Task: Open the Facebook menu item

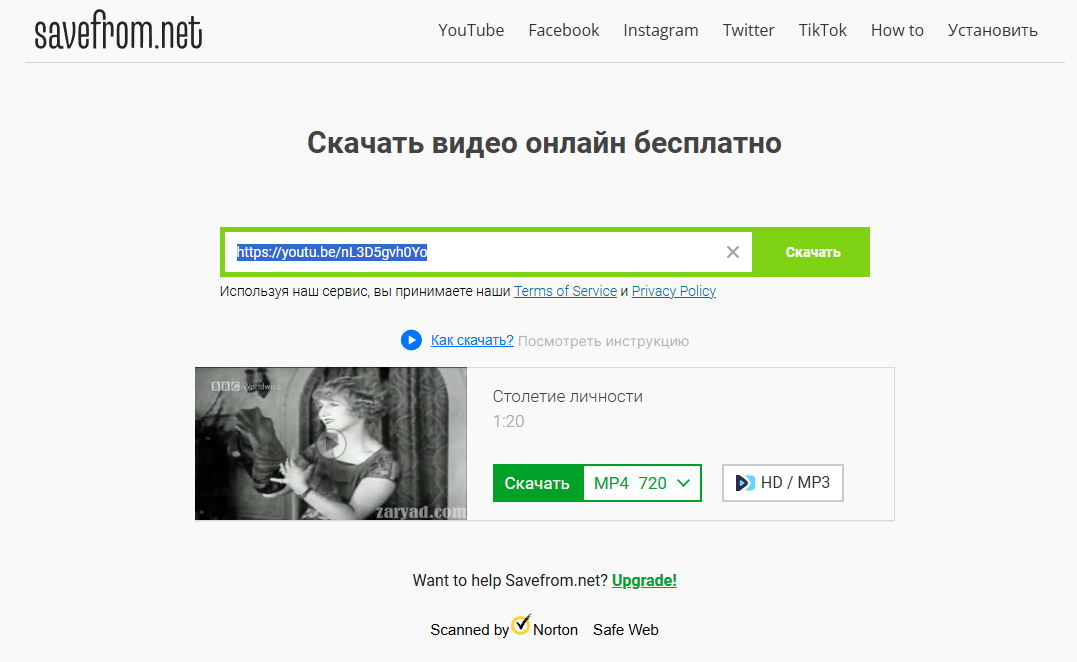Action: 563,30
